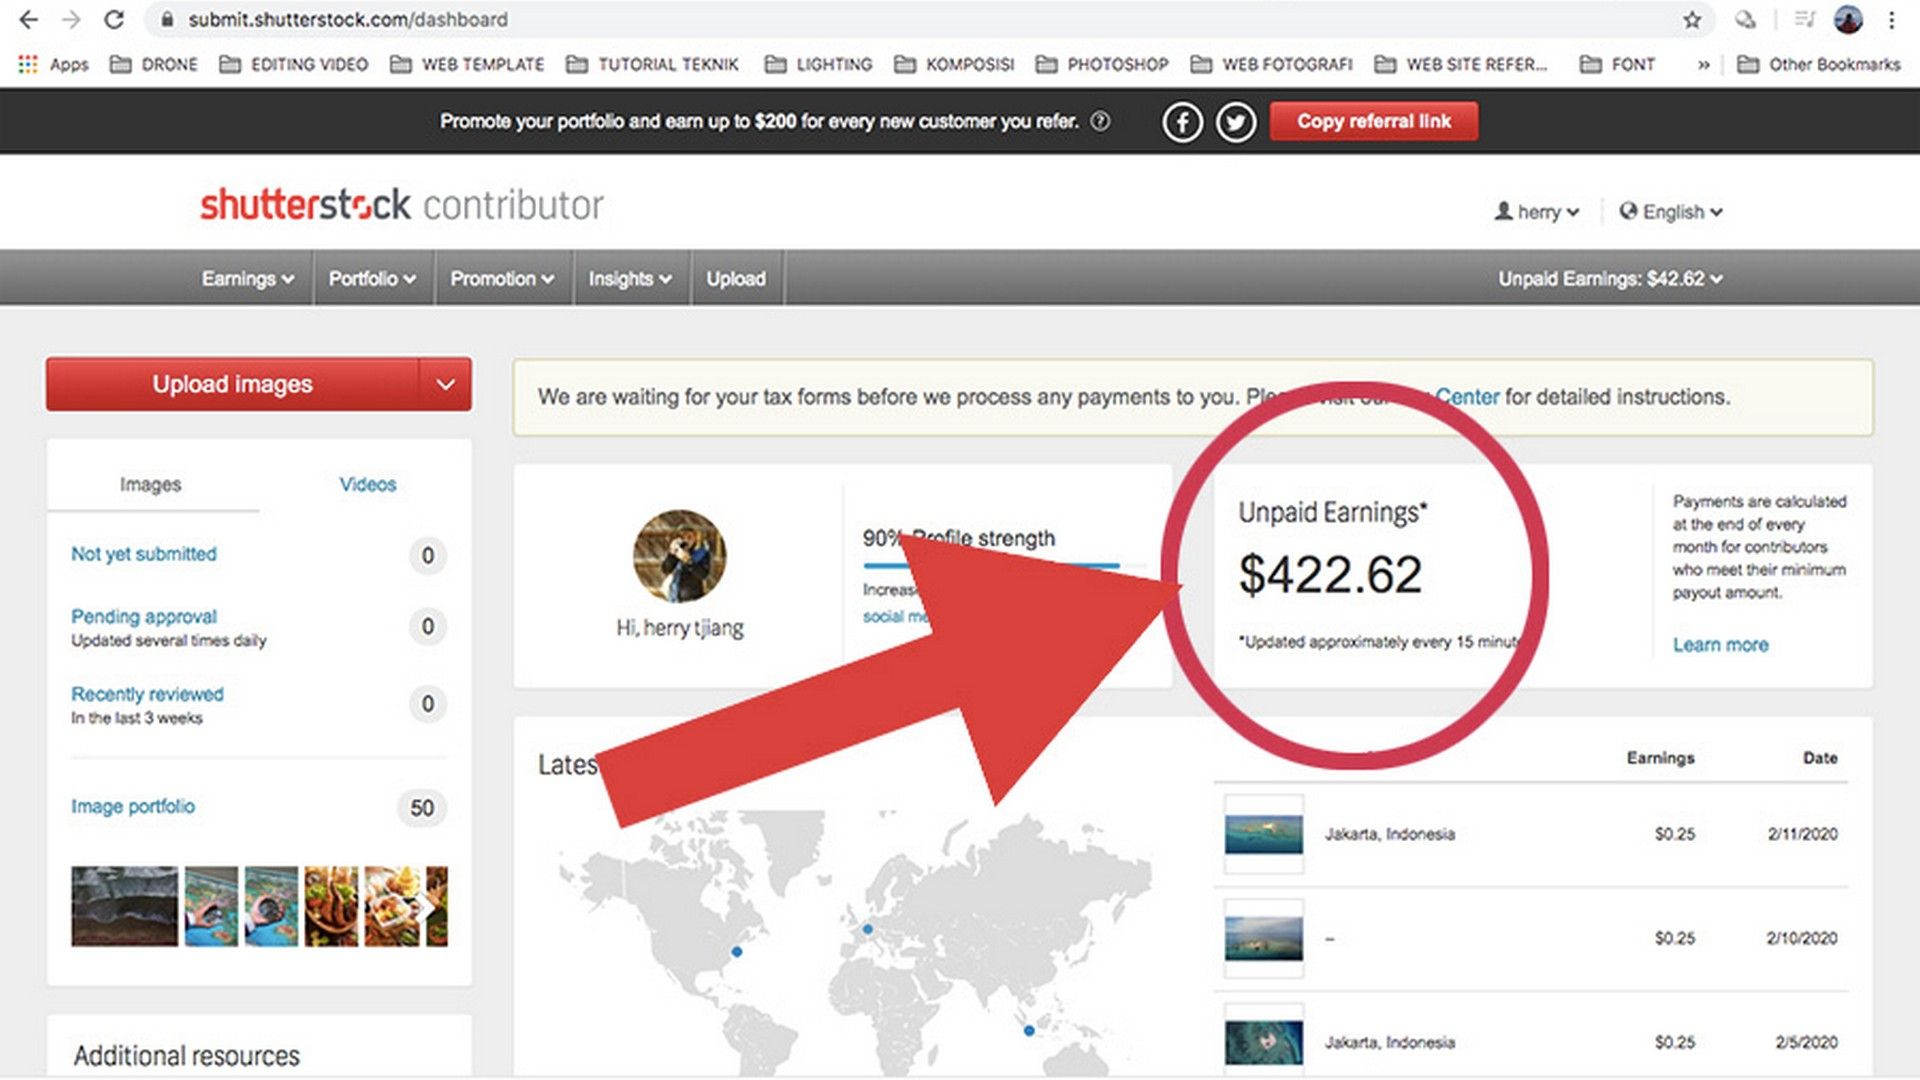This screenshot has width=1920, height=1080.
Task: Open the Pending approval link
Action: pyautogui.click(x=144, y=616)
